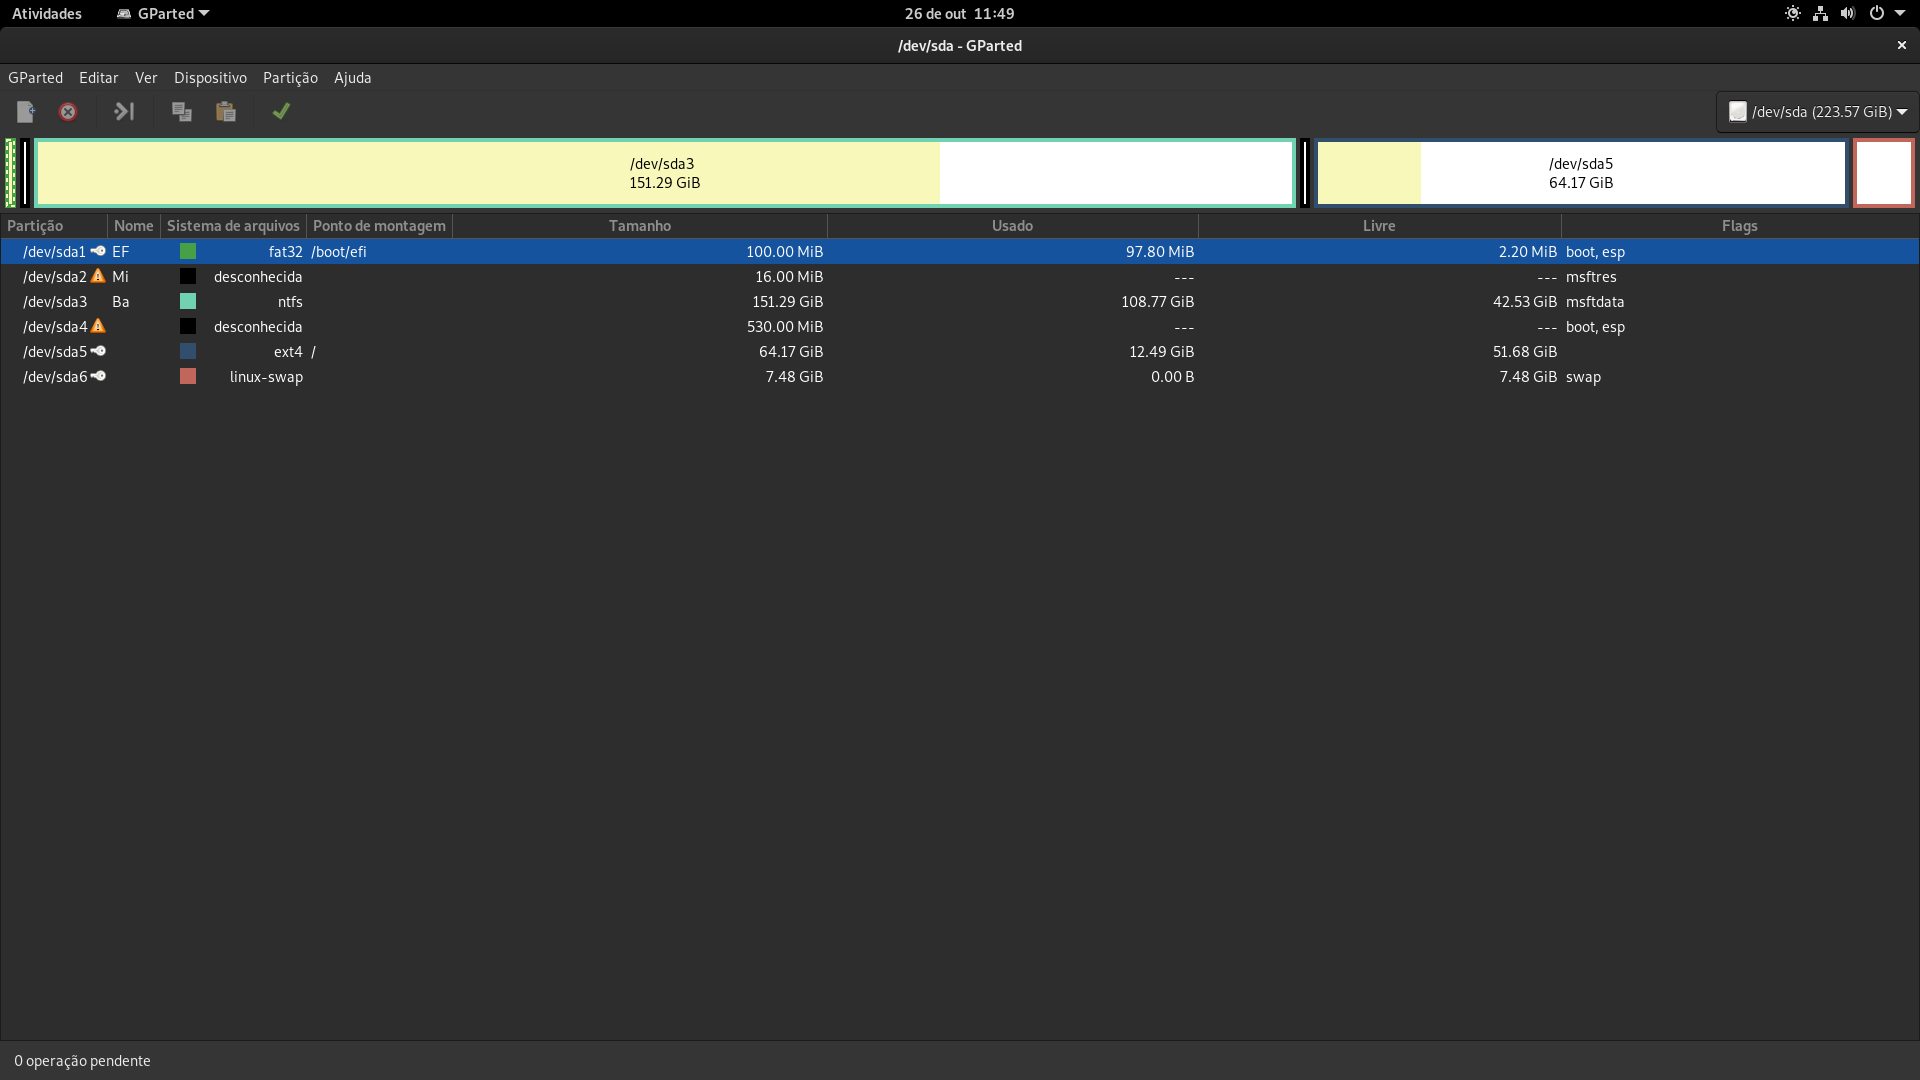Click the Partição column header
The width and height of the screenshot is (1920, 1080).
[54, 226]
